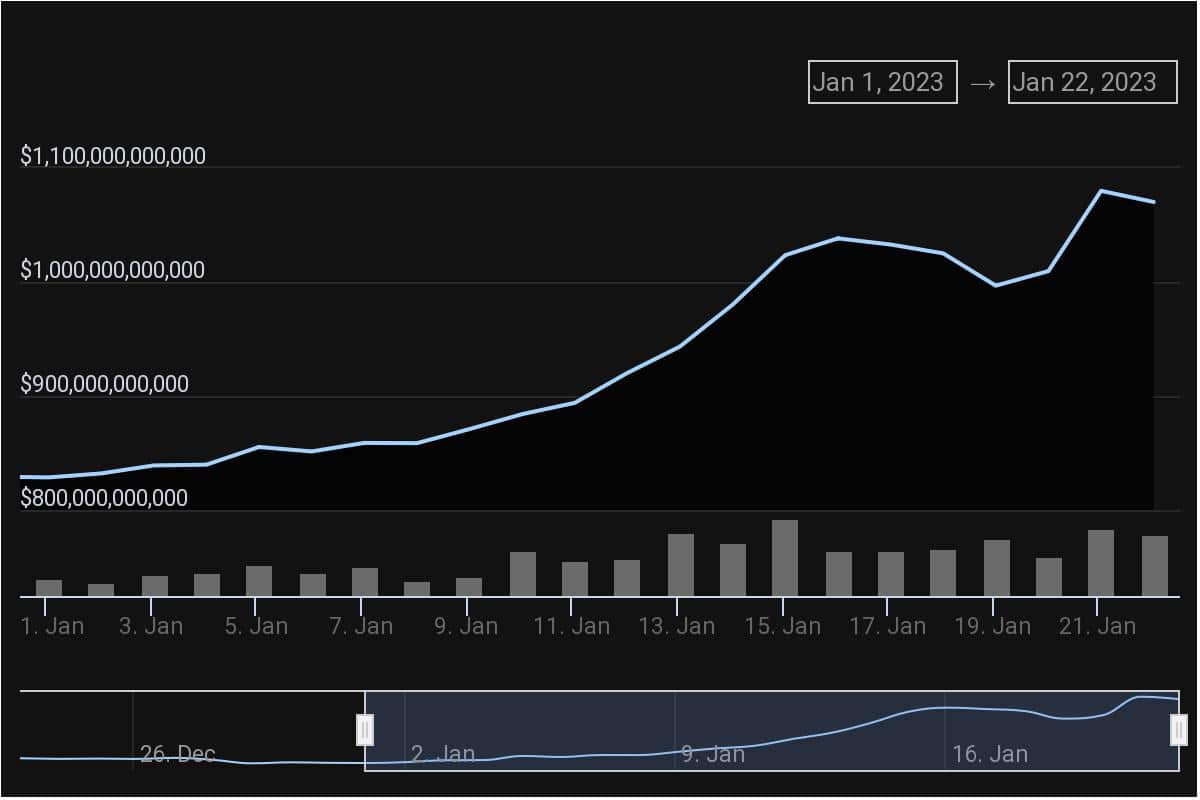Click the 7. Jan axis label
Viewport: 1200px width, 800px height.
coord(361,627)
